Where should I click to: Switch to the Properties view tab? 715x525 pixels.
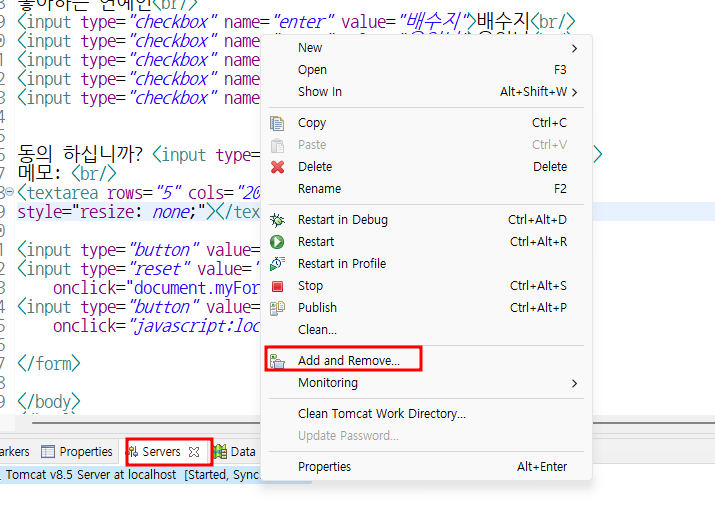(77, 452)
